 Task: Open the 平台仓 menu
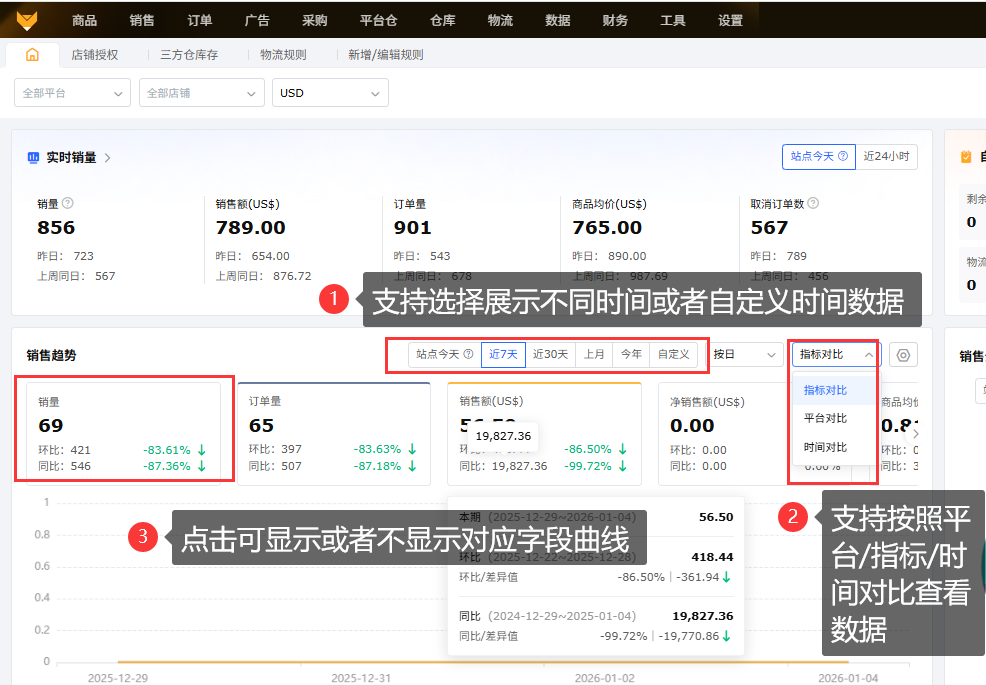379,20
